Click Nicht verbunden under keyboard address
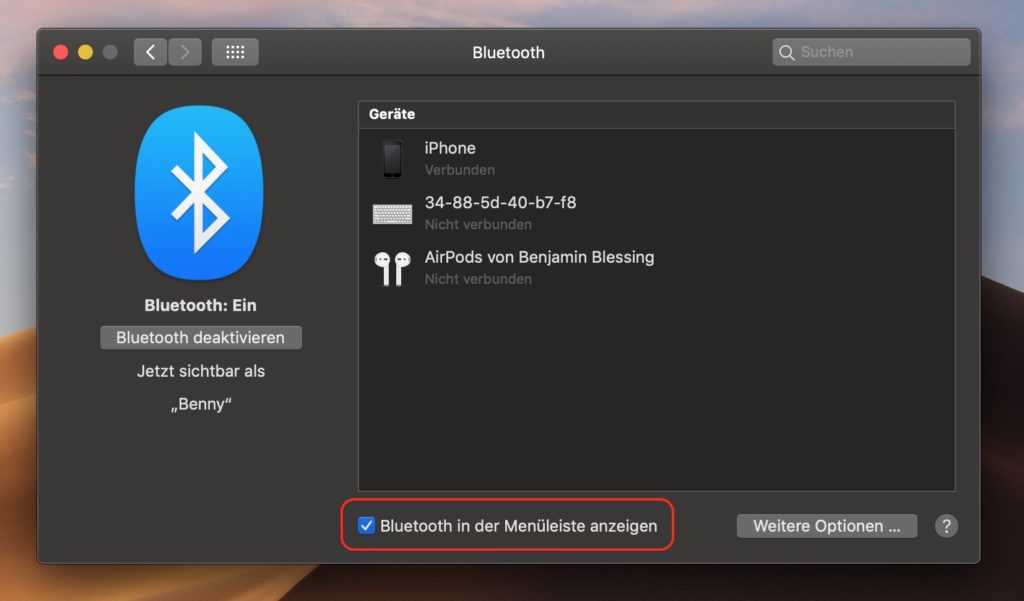This screenshot has height=601, width=1024. 478,224
